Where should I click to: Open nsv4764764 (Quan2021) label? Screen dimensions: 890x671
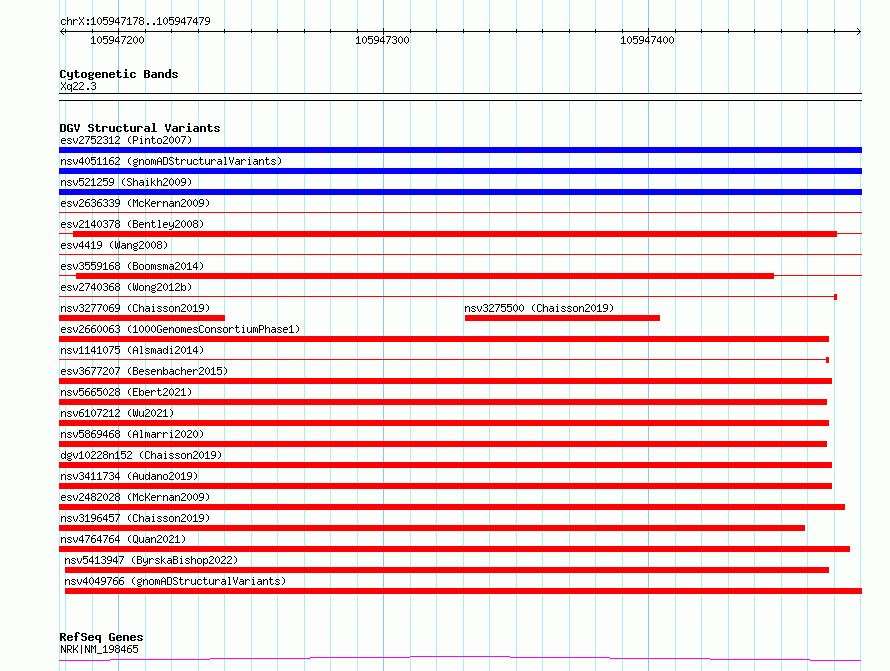coord(123,539)
